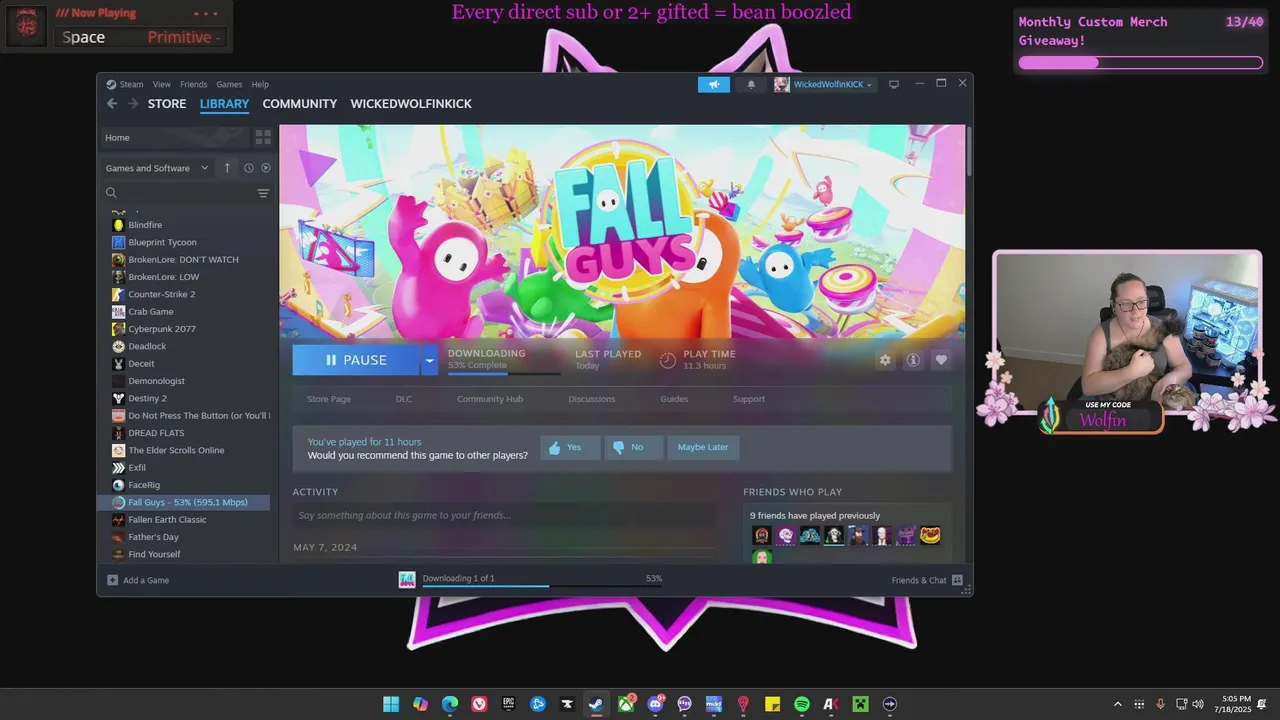Open advanced library filter options icon
The image size is (1280, 720).
(263, 193)
